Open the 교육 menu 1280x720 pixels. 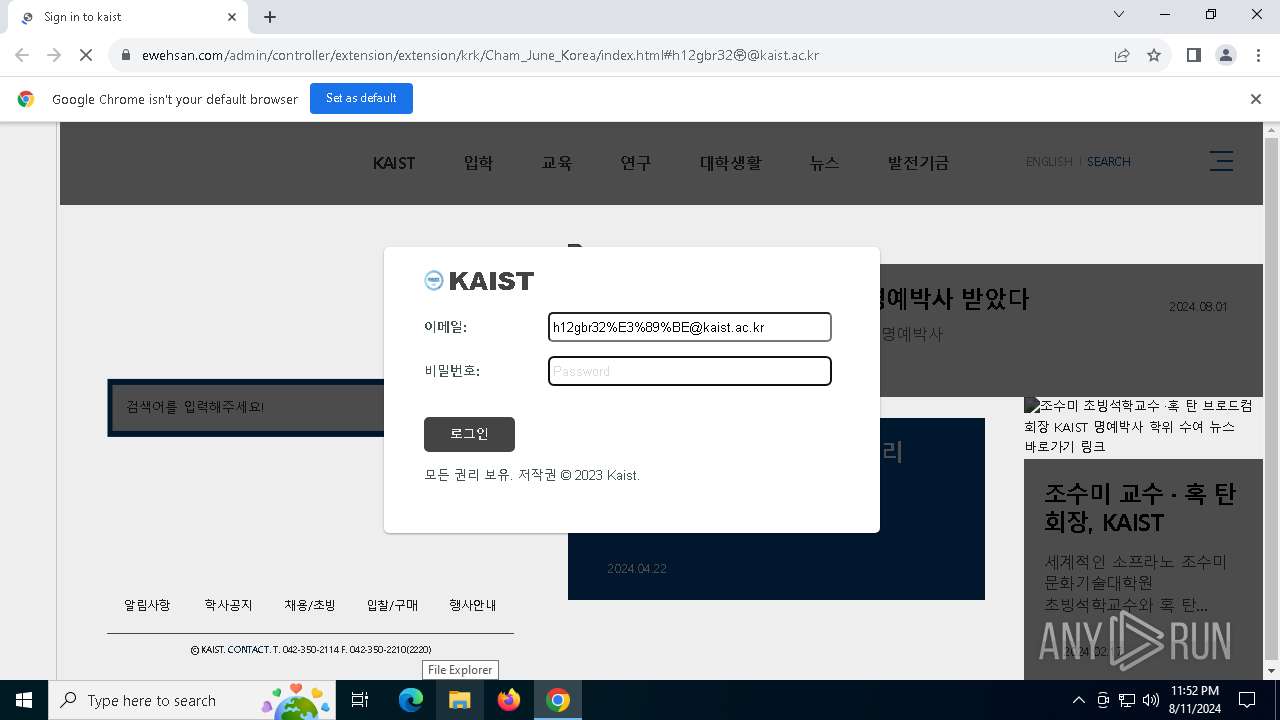(x=557, y=163)
